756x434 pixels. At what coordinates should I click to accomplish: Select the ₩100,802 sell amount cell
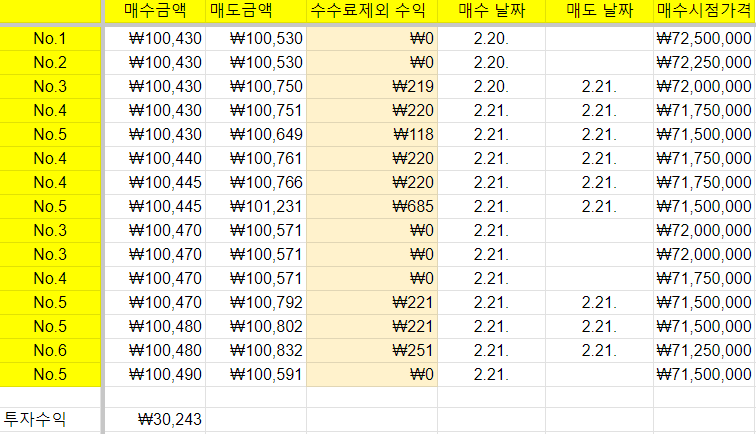256,326
